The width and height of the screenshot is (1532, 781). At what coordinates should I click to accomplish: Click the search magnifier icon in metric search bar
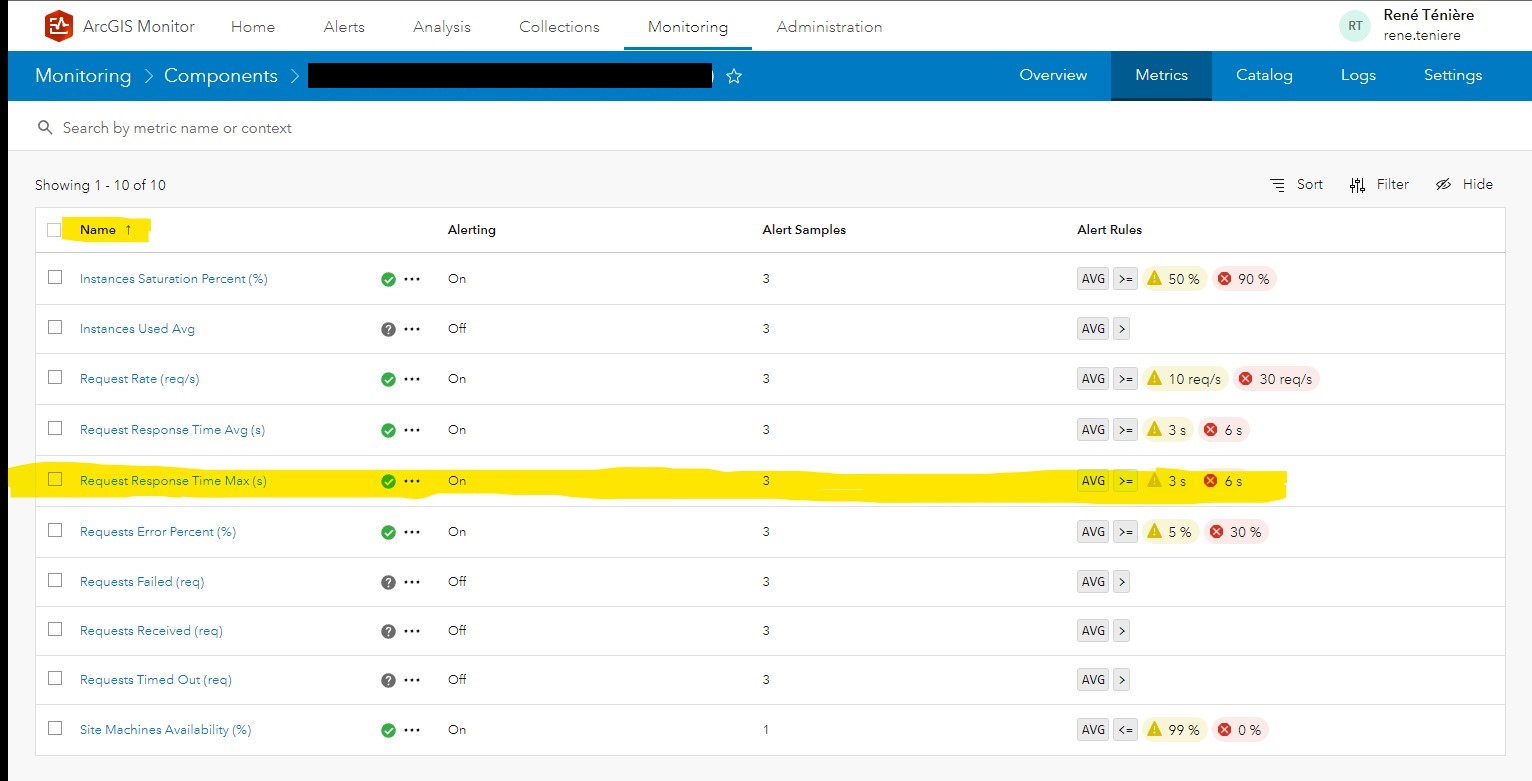coord(45,128)
